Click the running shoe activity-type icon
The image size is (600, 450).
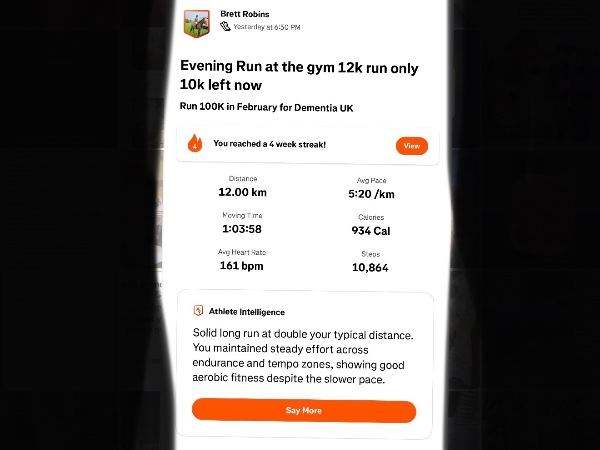pyautogui.click(x=225, y=26)
